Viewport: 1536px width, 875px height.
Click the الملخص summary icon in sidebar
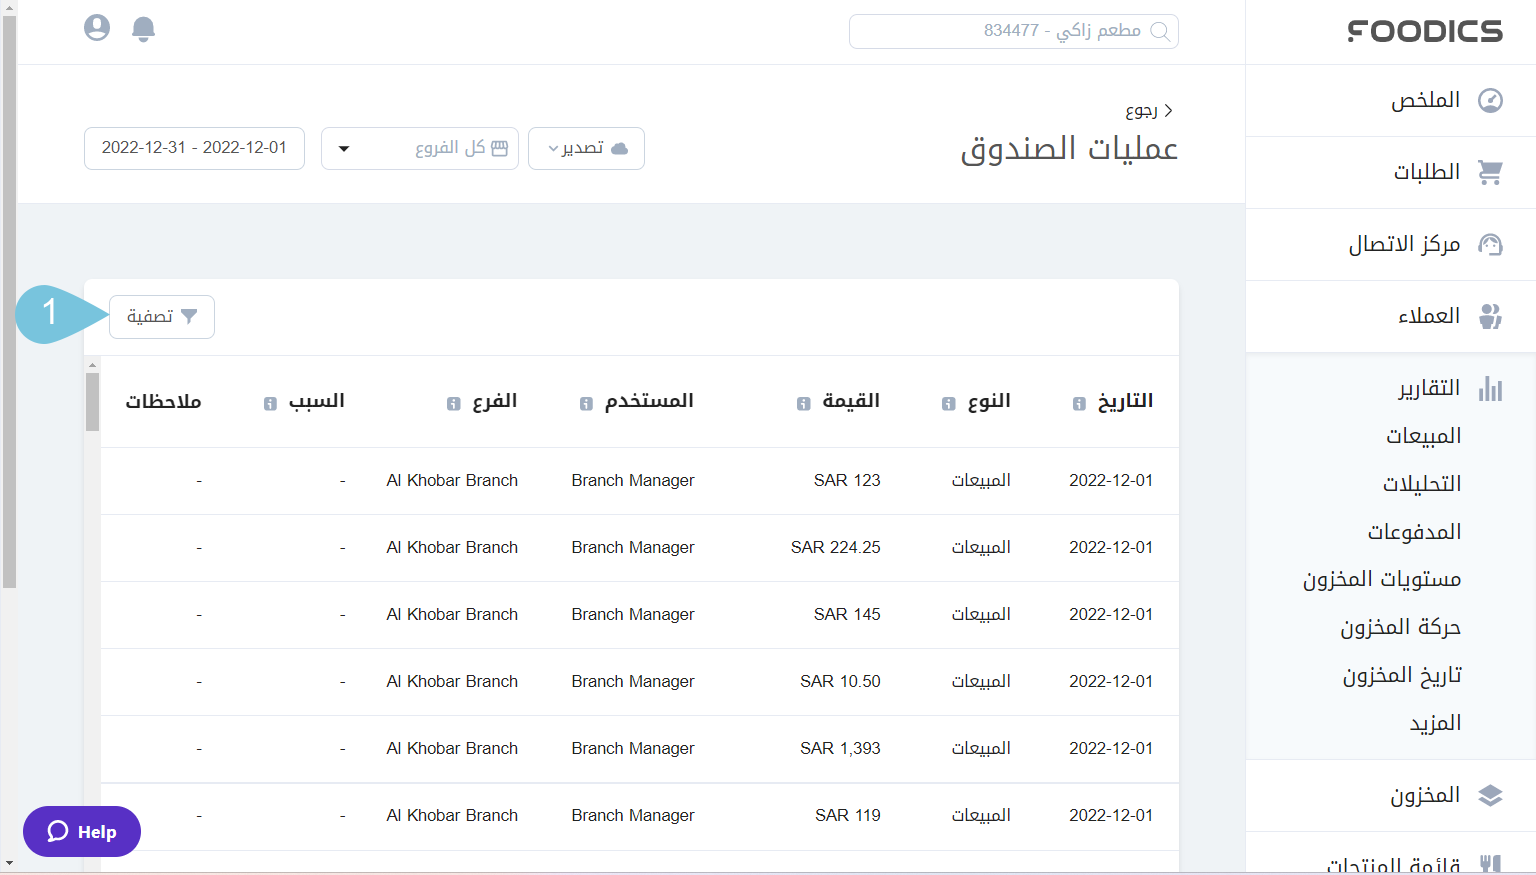(1491, 100)
